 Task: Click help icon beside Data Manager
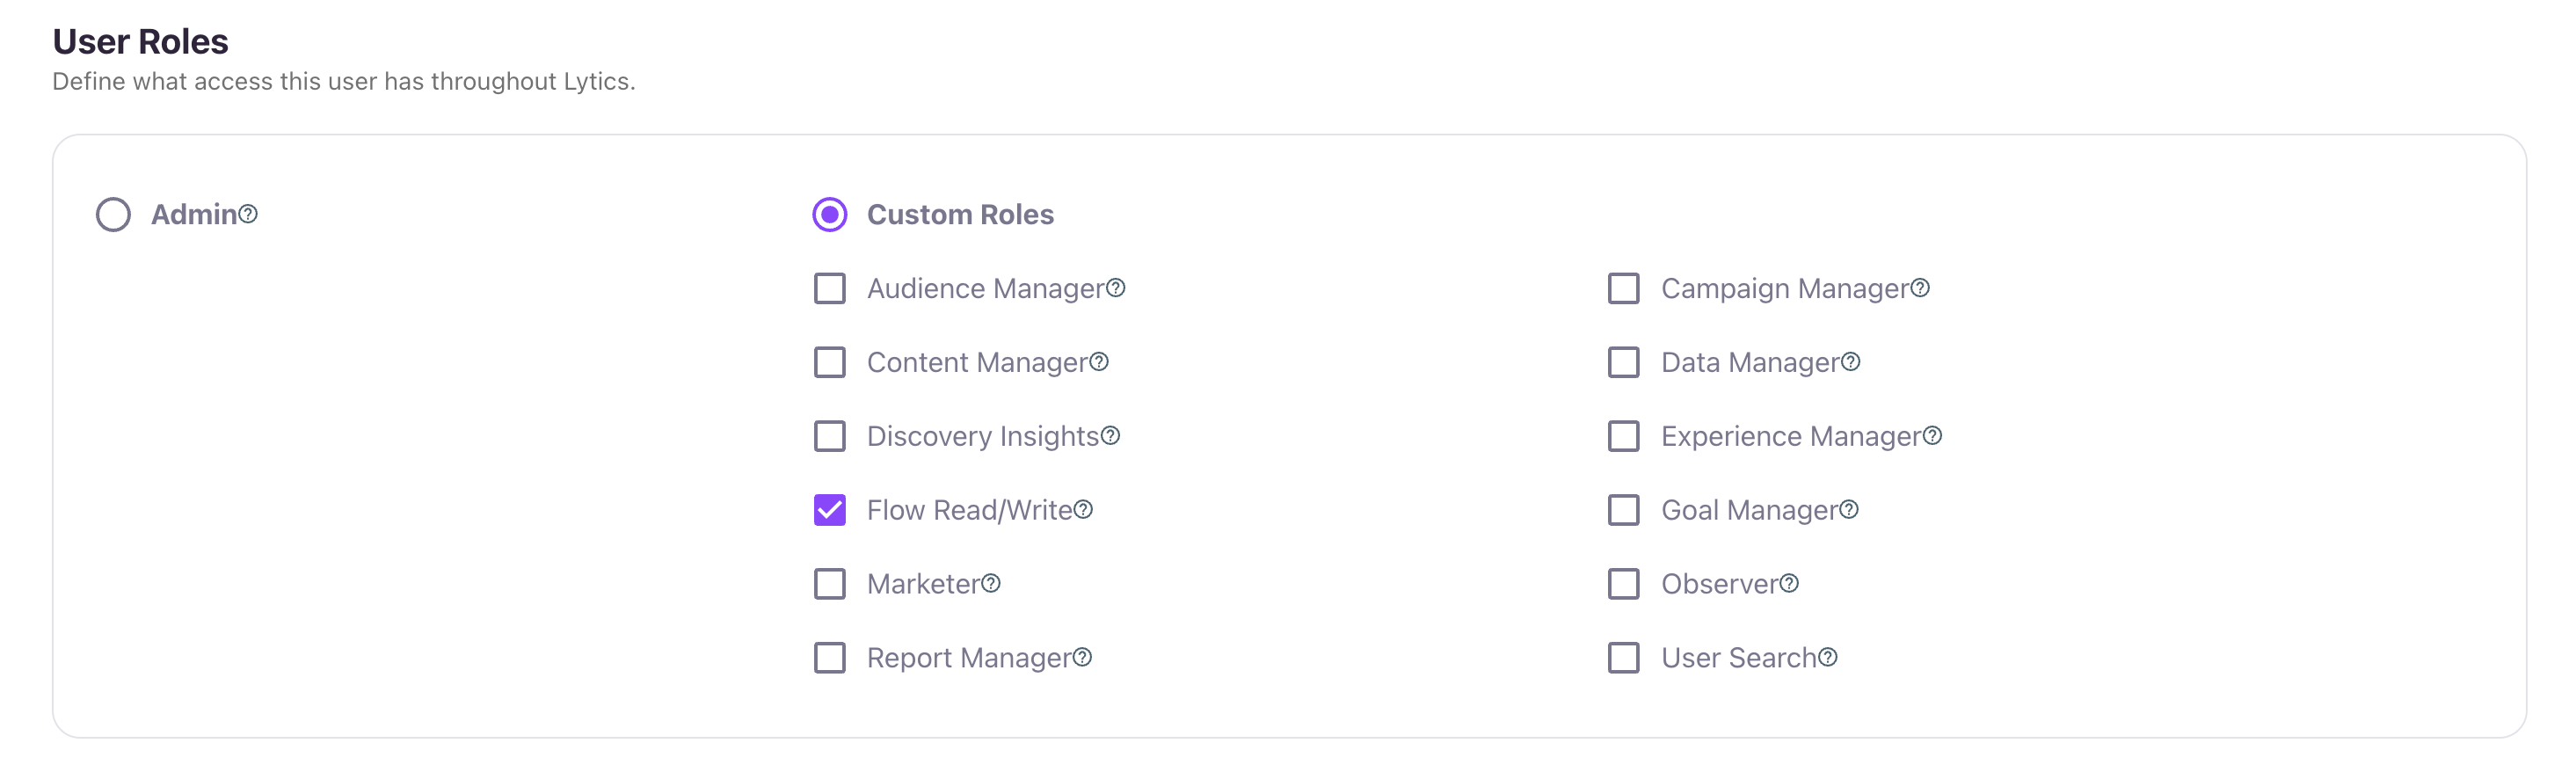(x=1851, y=361)
